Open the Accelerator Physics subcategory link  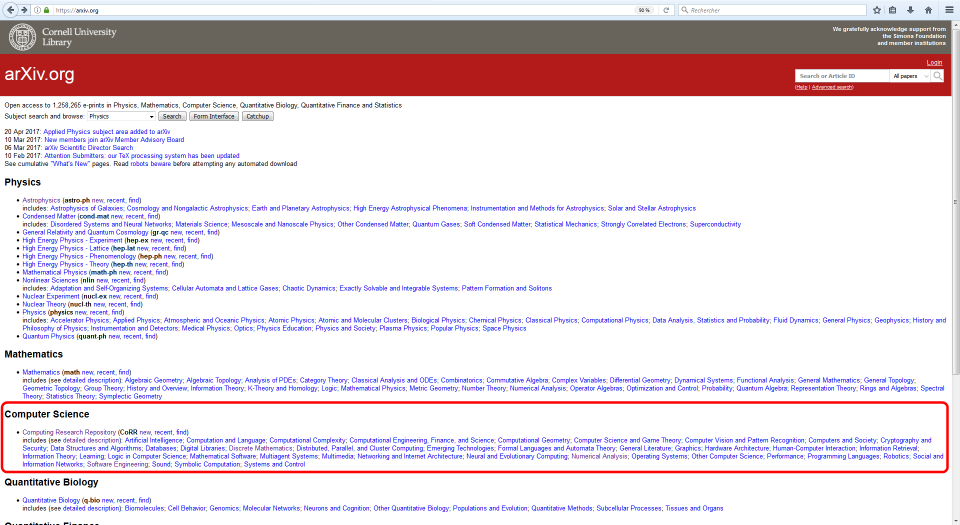pos(80,320)
